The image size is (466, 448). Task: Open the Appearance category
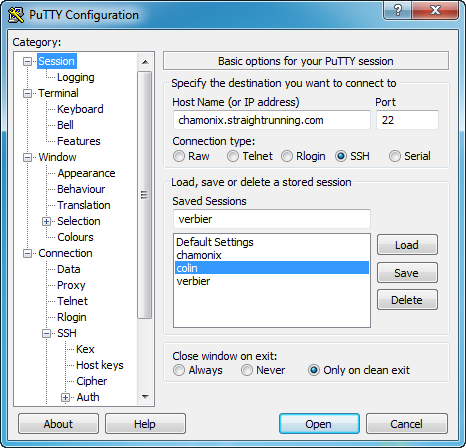pos(86,173)
